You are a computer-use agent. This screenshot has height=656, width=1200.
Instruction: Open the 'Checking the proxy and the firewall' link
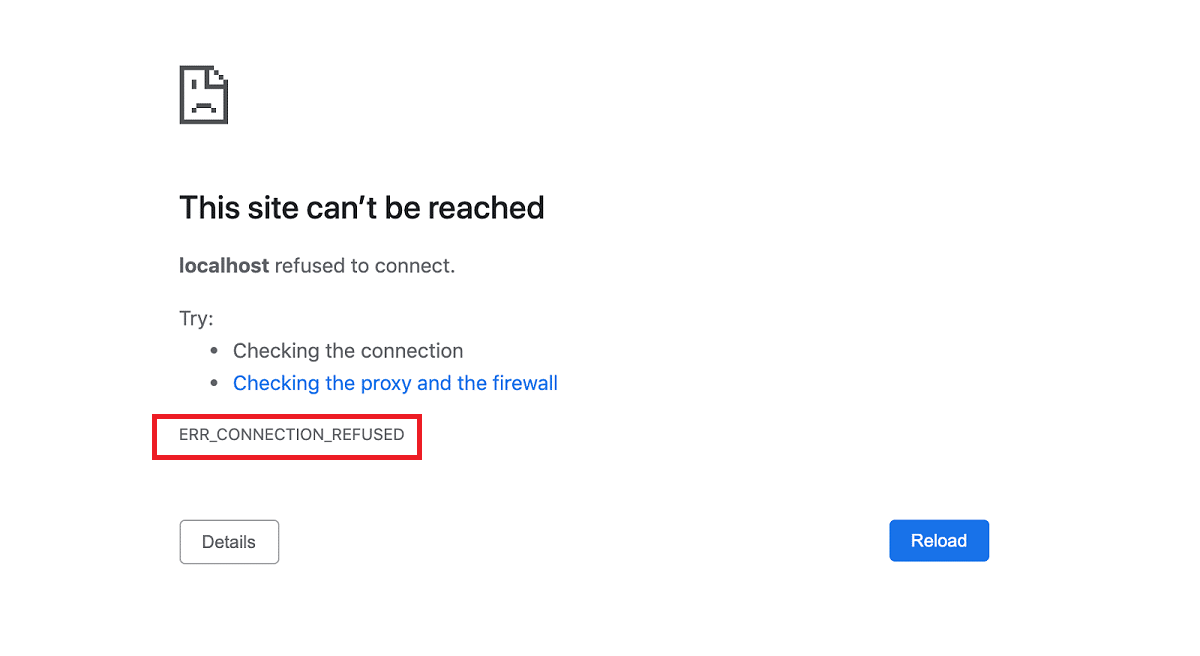click(395, 382)
